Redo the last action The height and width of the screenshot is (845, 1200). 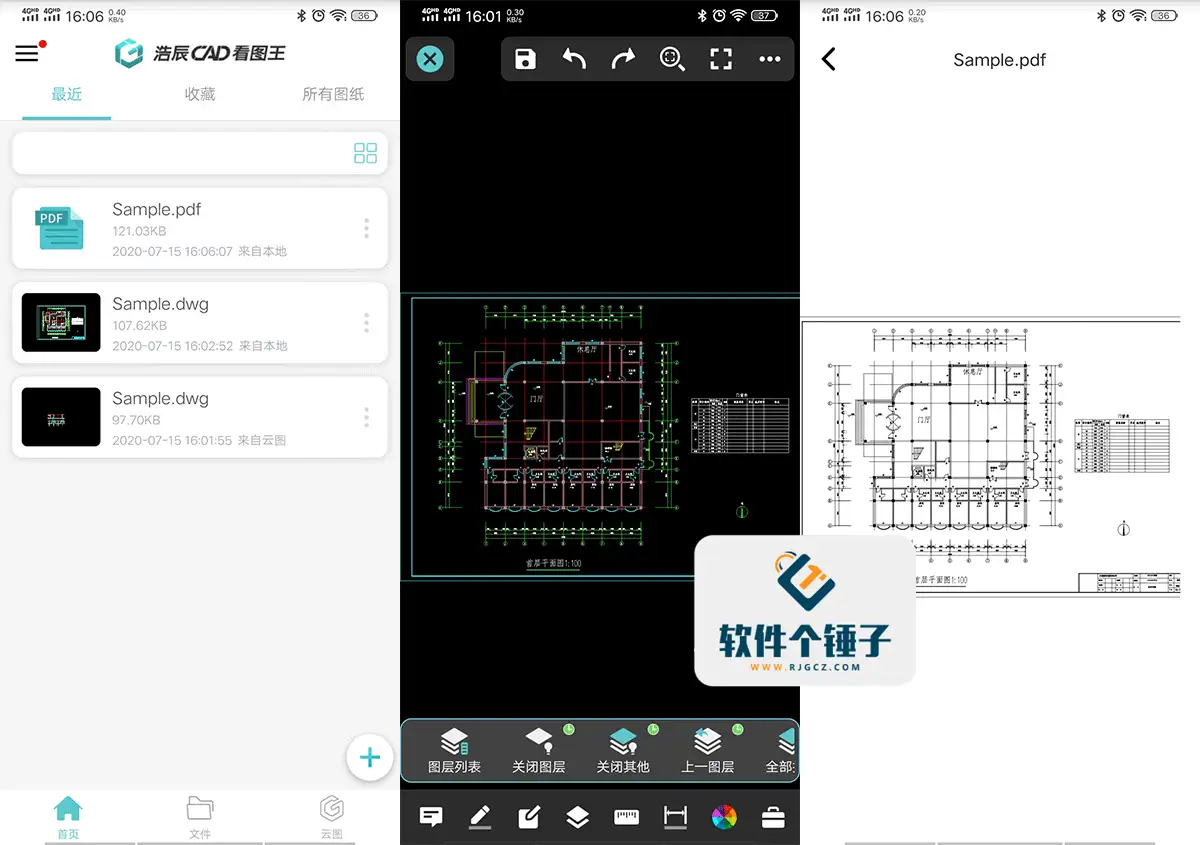(x=623, y=59)
